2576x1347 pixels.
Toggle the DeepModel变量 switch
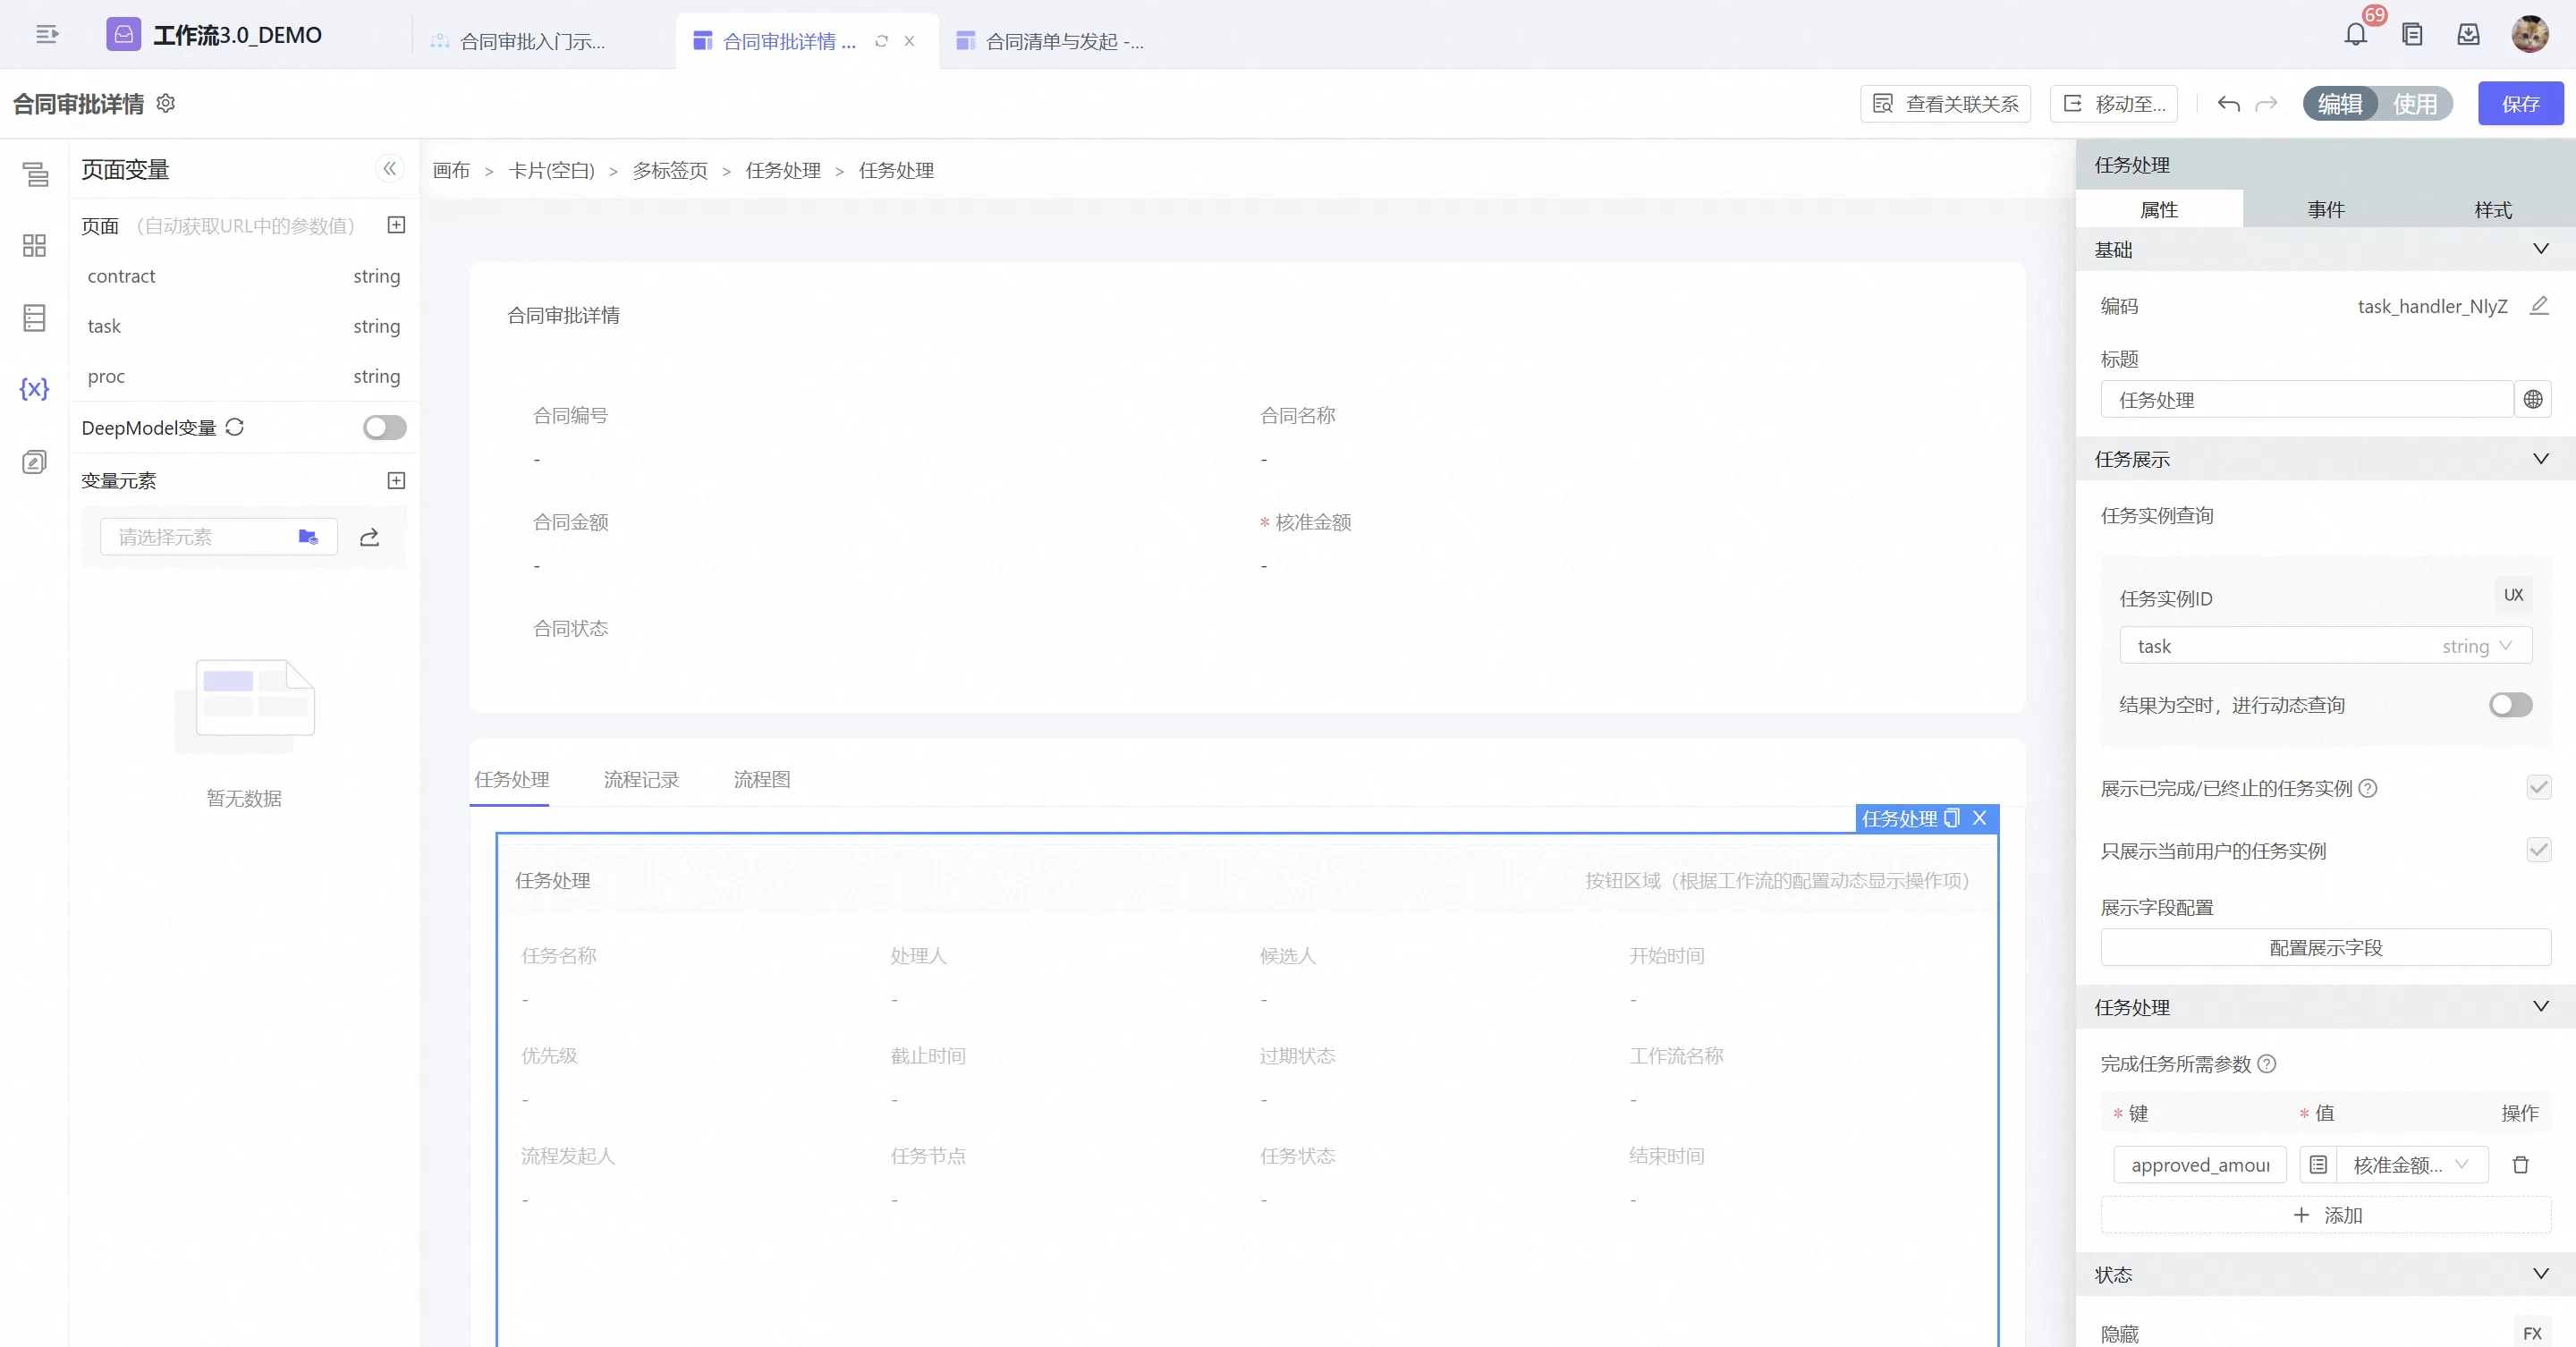[x=385, y=428]
